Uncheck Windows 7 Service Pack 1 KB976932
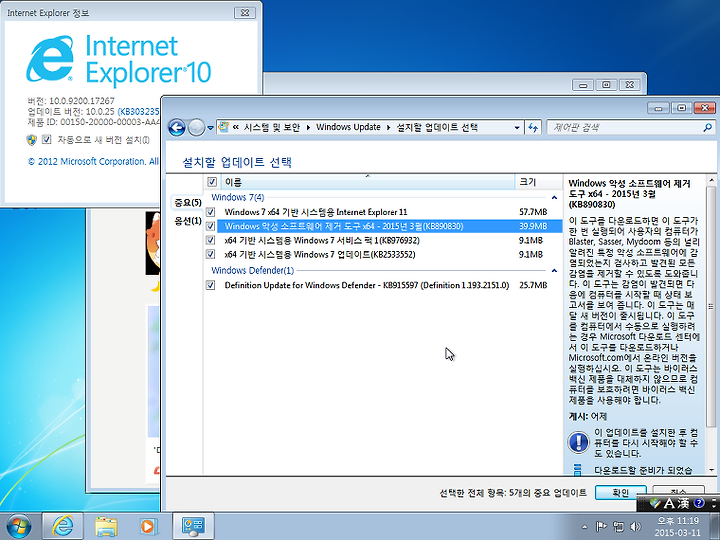The width and height of the screenshot is (720, 540). pos(210,240)
